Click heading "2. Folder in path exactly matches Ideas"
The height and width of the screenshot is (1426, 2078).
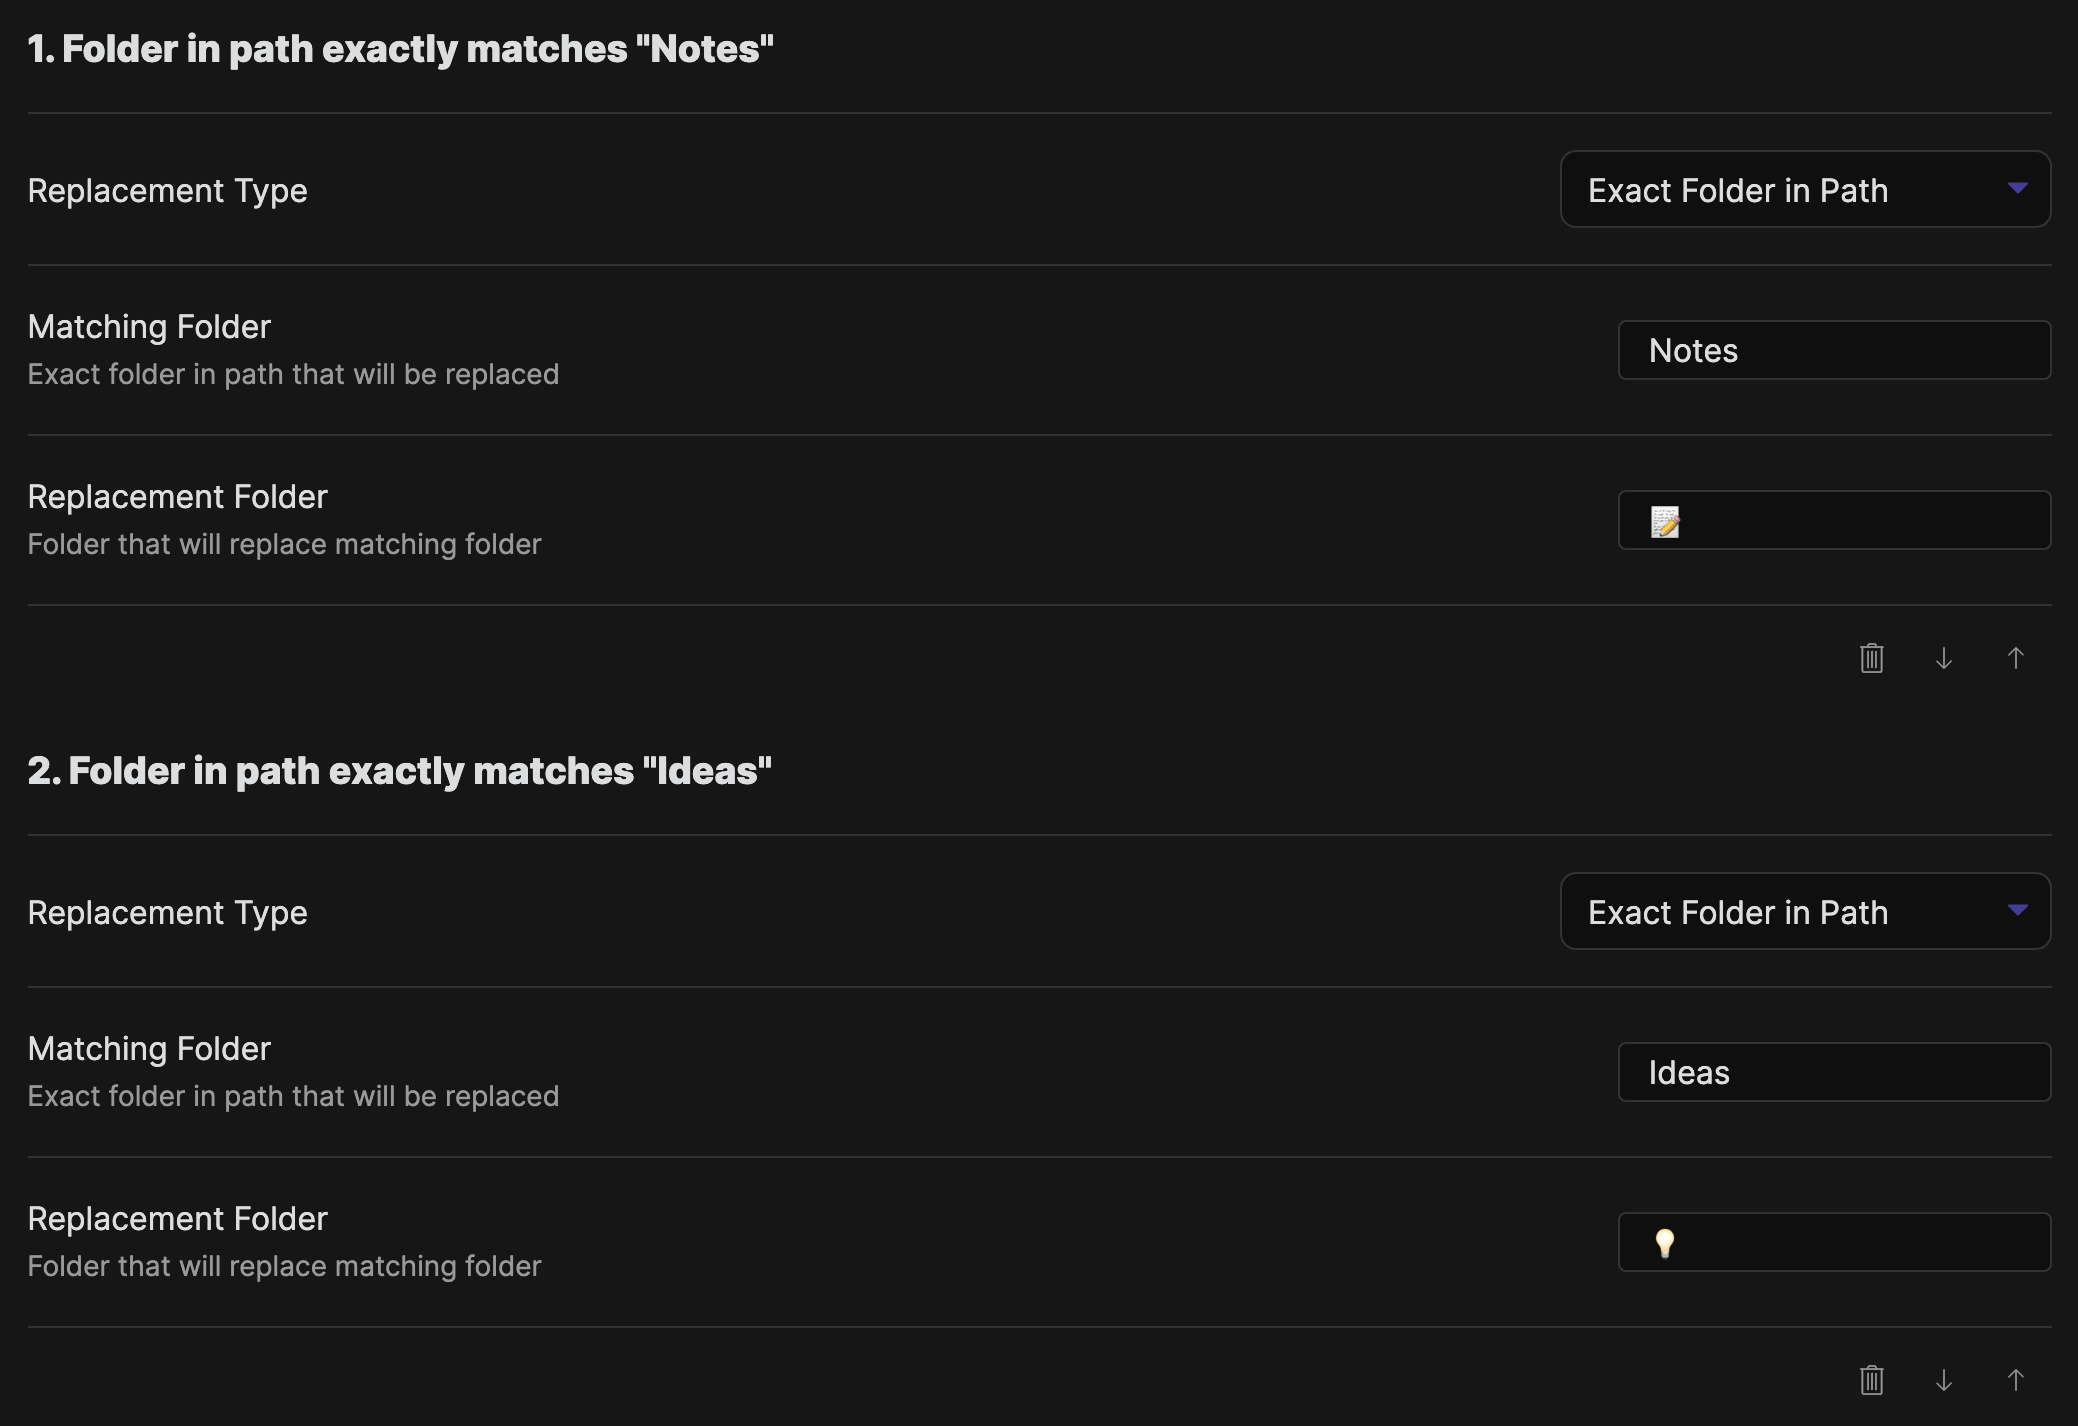(400, 771)
